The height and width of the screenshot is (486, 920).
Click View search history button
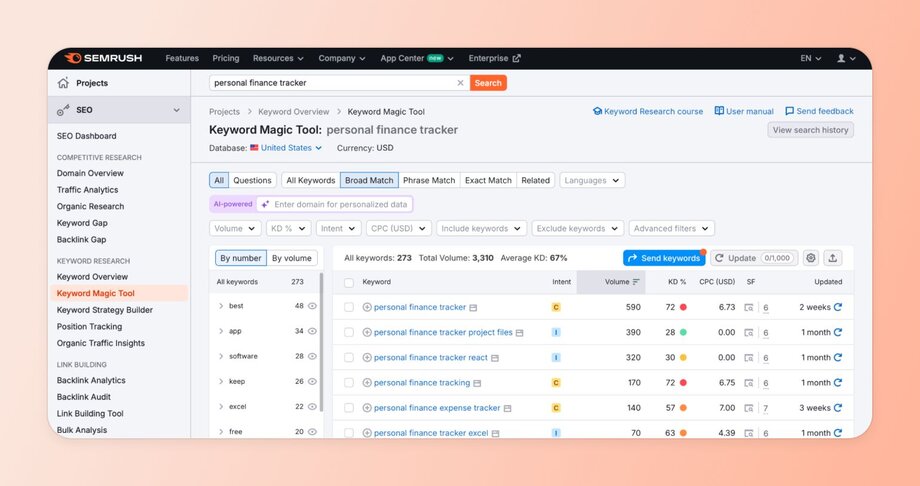pyautogui.click(x=810, y=130)
